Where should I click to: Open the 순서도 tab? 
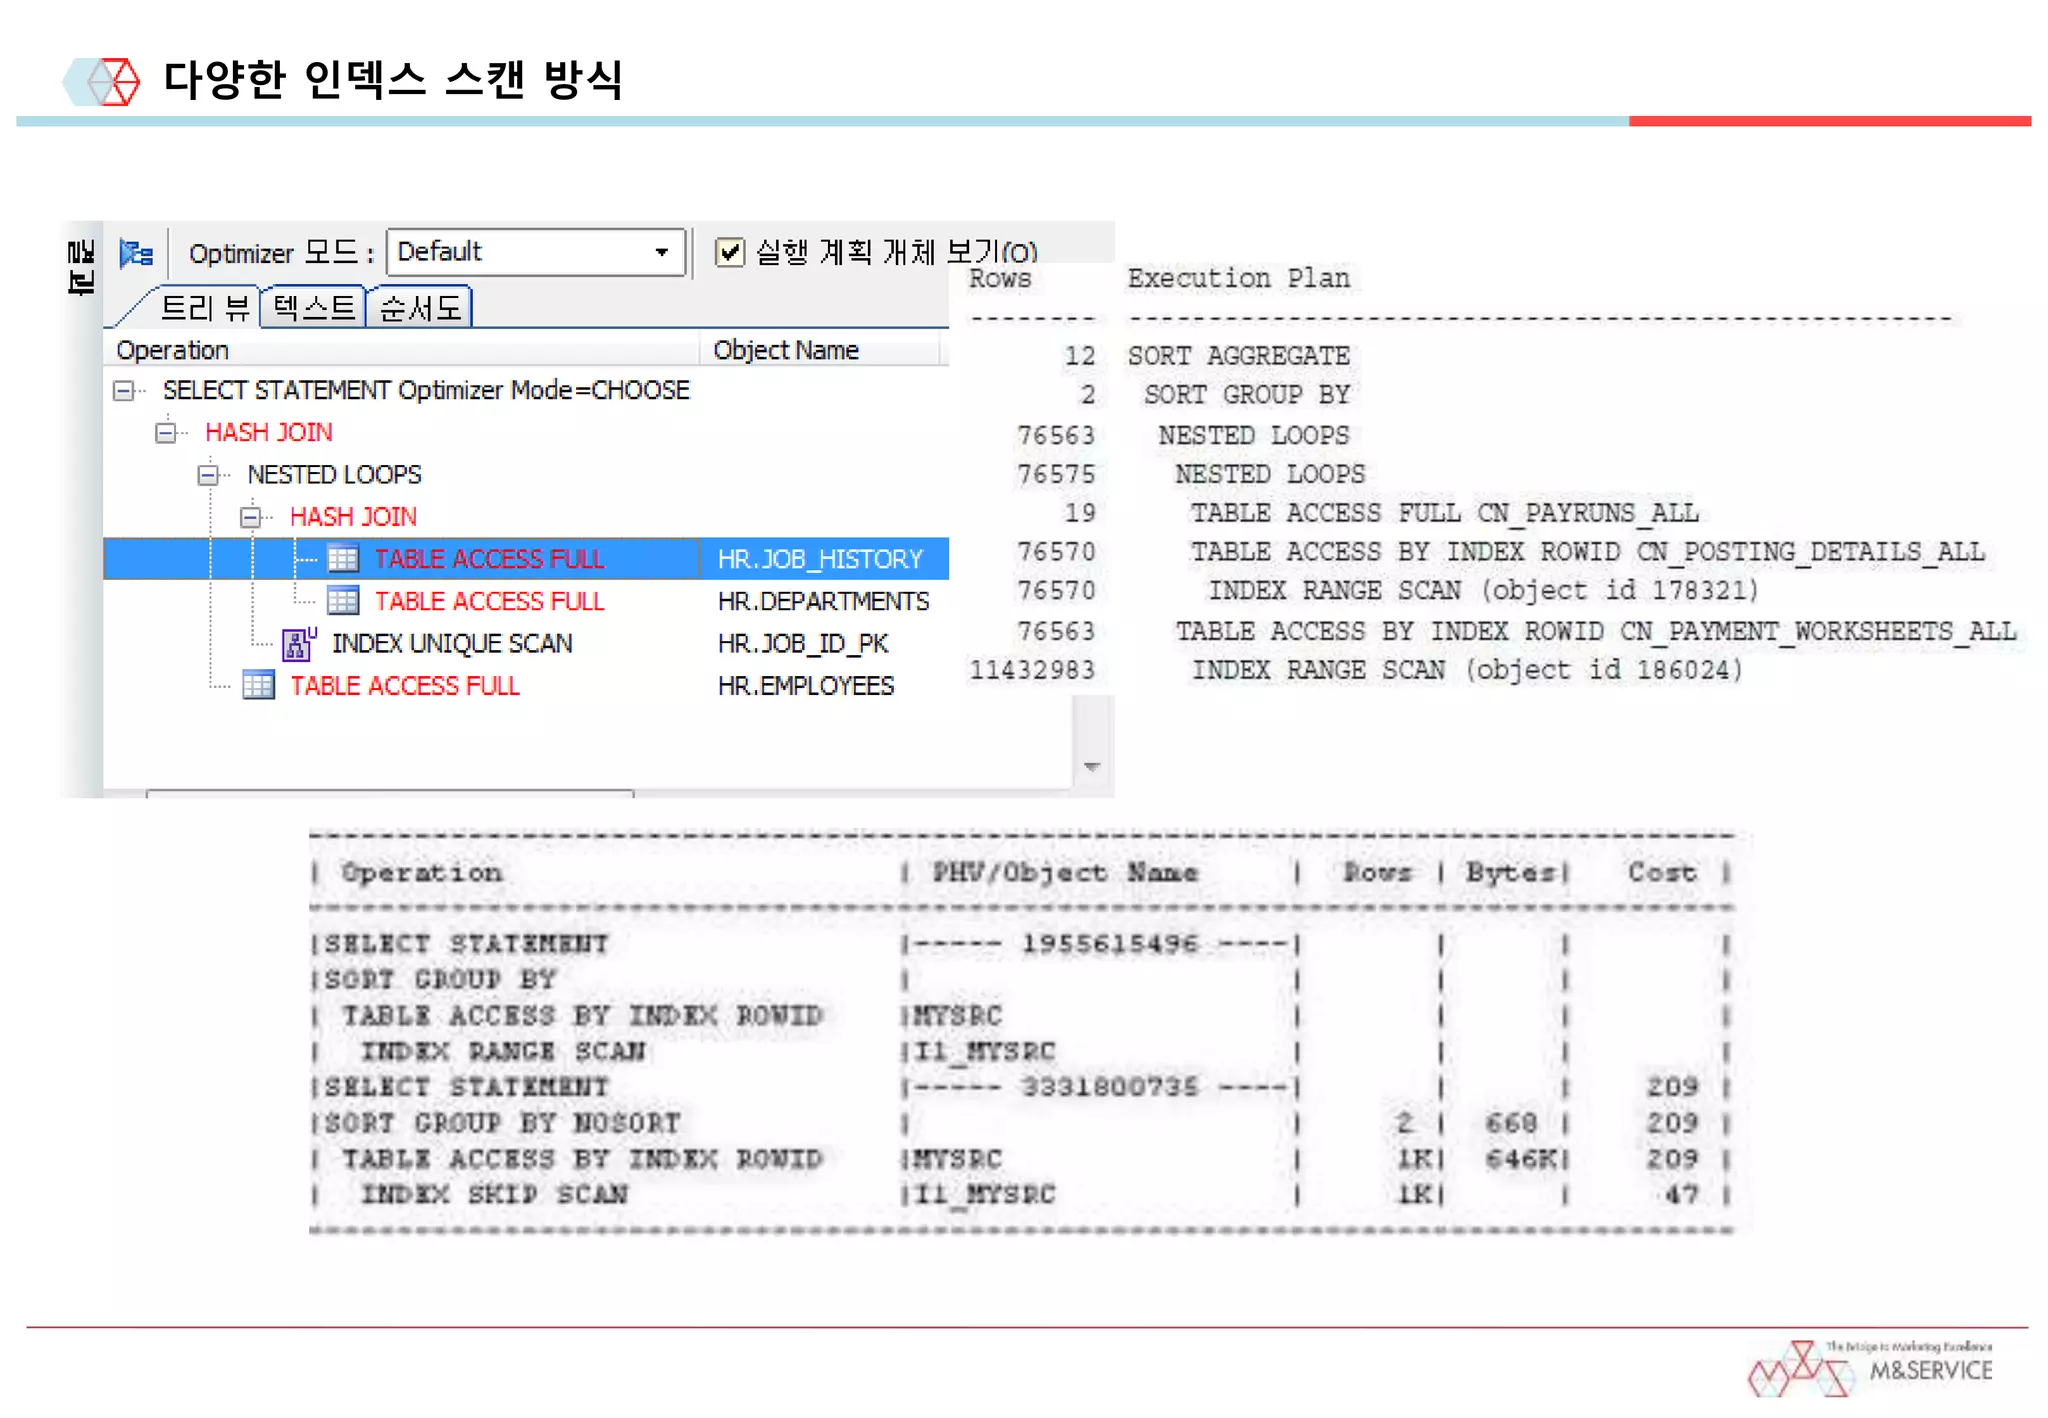420,308
